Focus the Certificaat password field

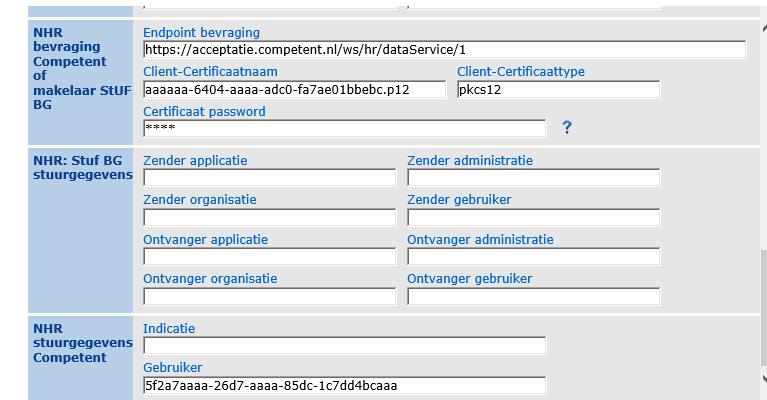tap(345, 129)
